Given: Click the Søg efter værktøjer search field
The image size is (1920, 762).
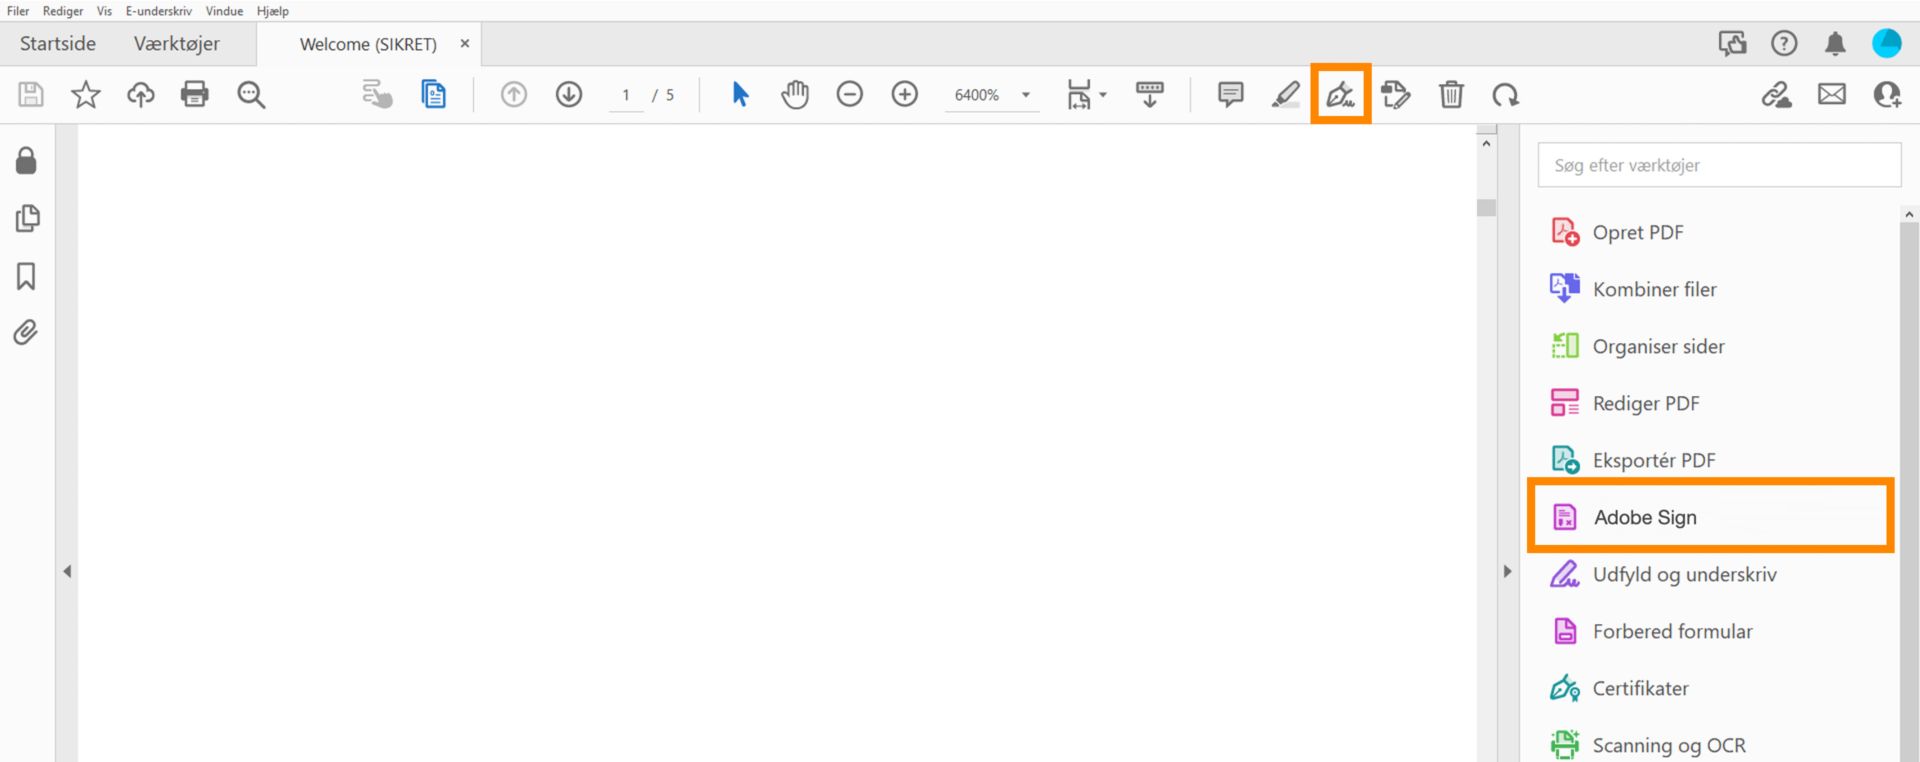Looking at the screenshot, I should 1719,165.
